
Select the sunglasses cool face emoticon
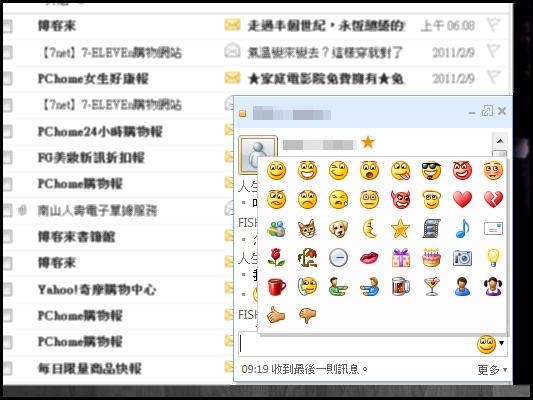(x=431, y=170)
